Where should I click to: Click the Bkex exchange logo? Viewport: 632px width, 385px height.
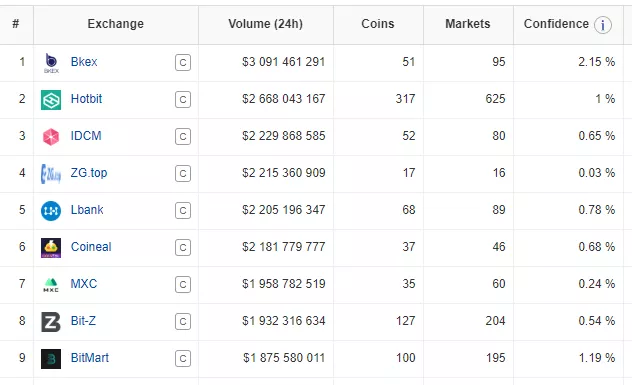[51, 63]
